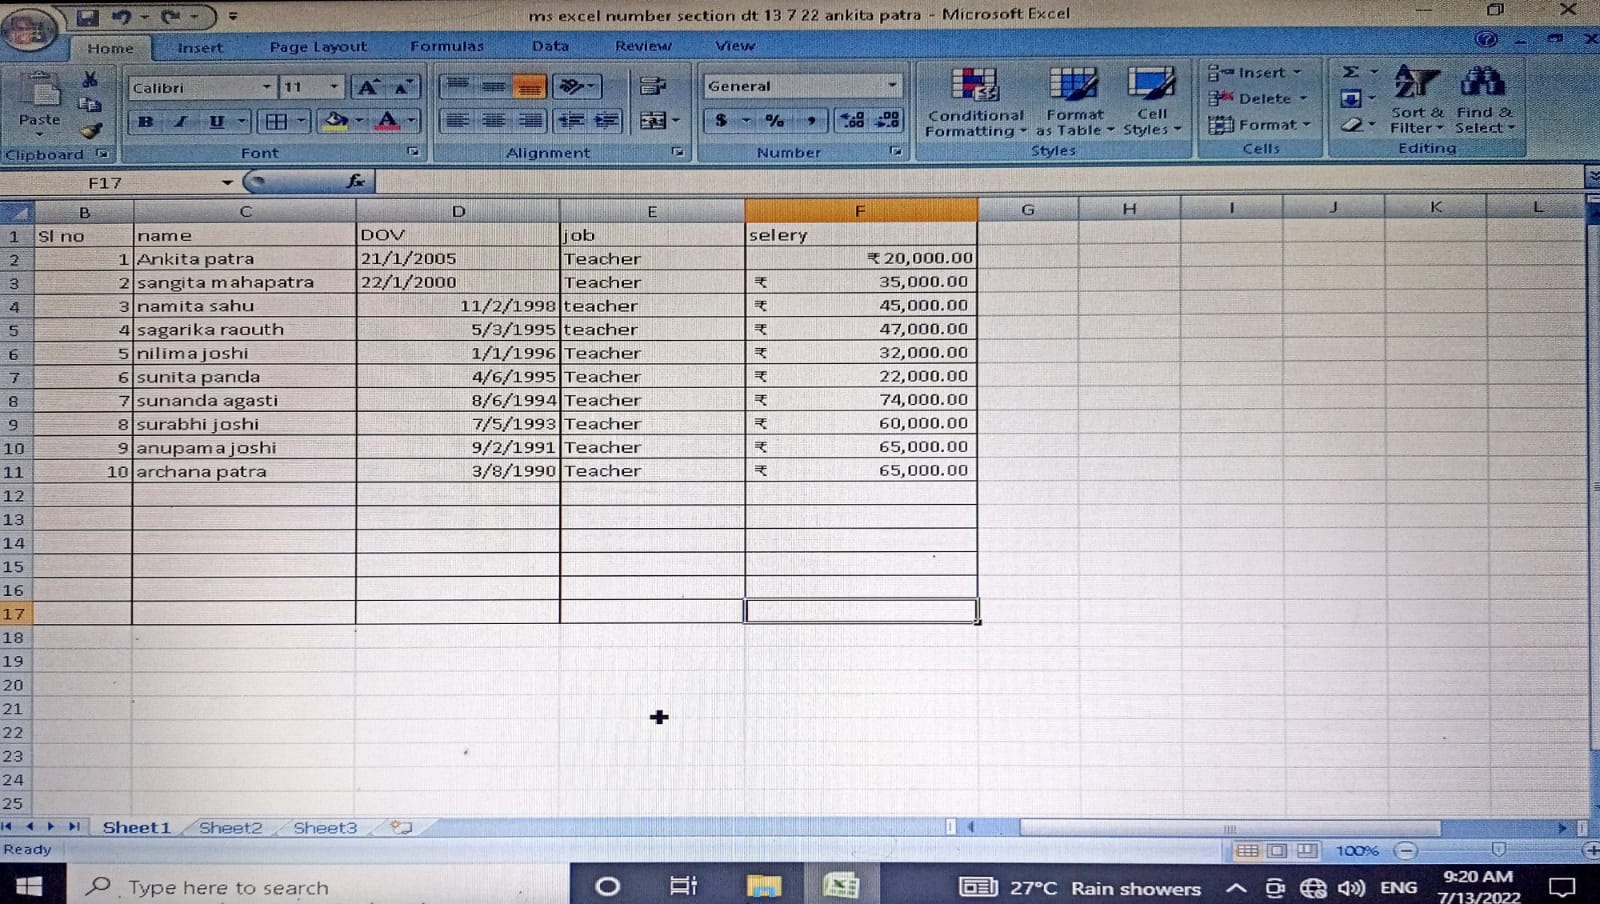Click Delete in the Cells group

click(1258, 98)
